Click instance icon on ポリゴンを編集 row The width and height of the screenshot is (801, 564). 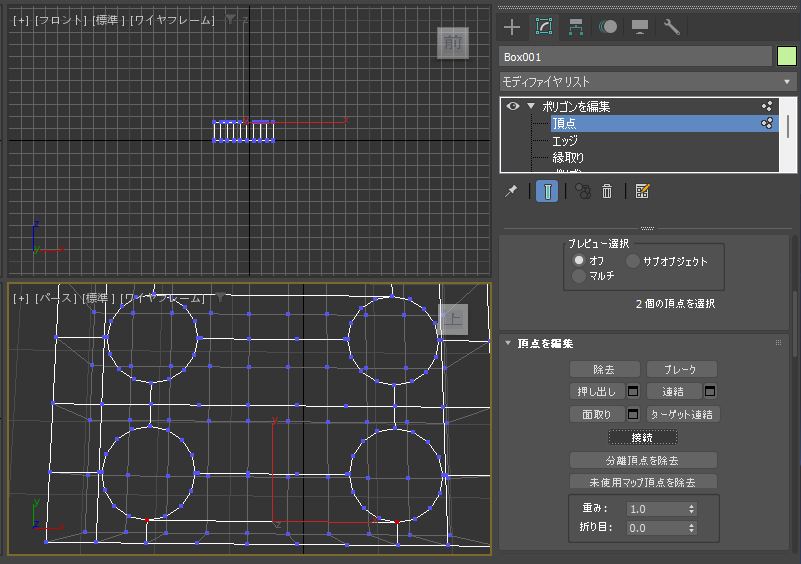pos(767,106)
